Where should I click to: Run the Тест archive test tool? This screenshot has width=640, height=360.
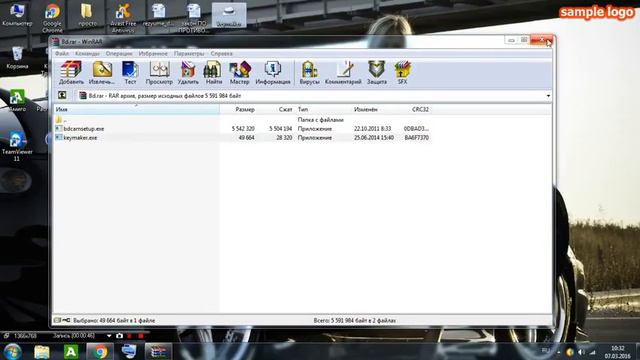(x=130, y=73)
